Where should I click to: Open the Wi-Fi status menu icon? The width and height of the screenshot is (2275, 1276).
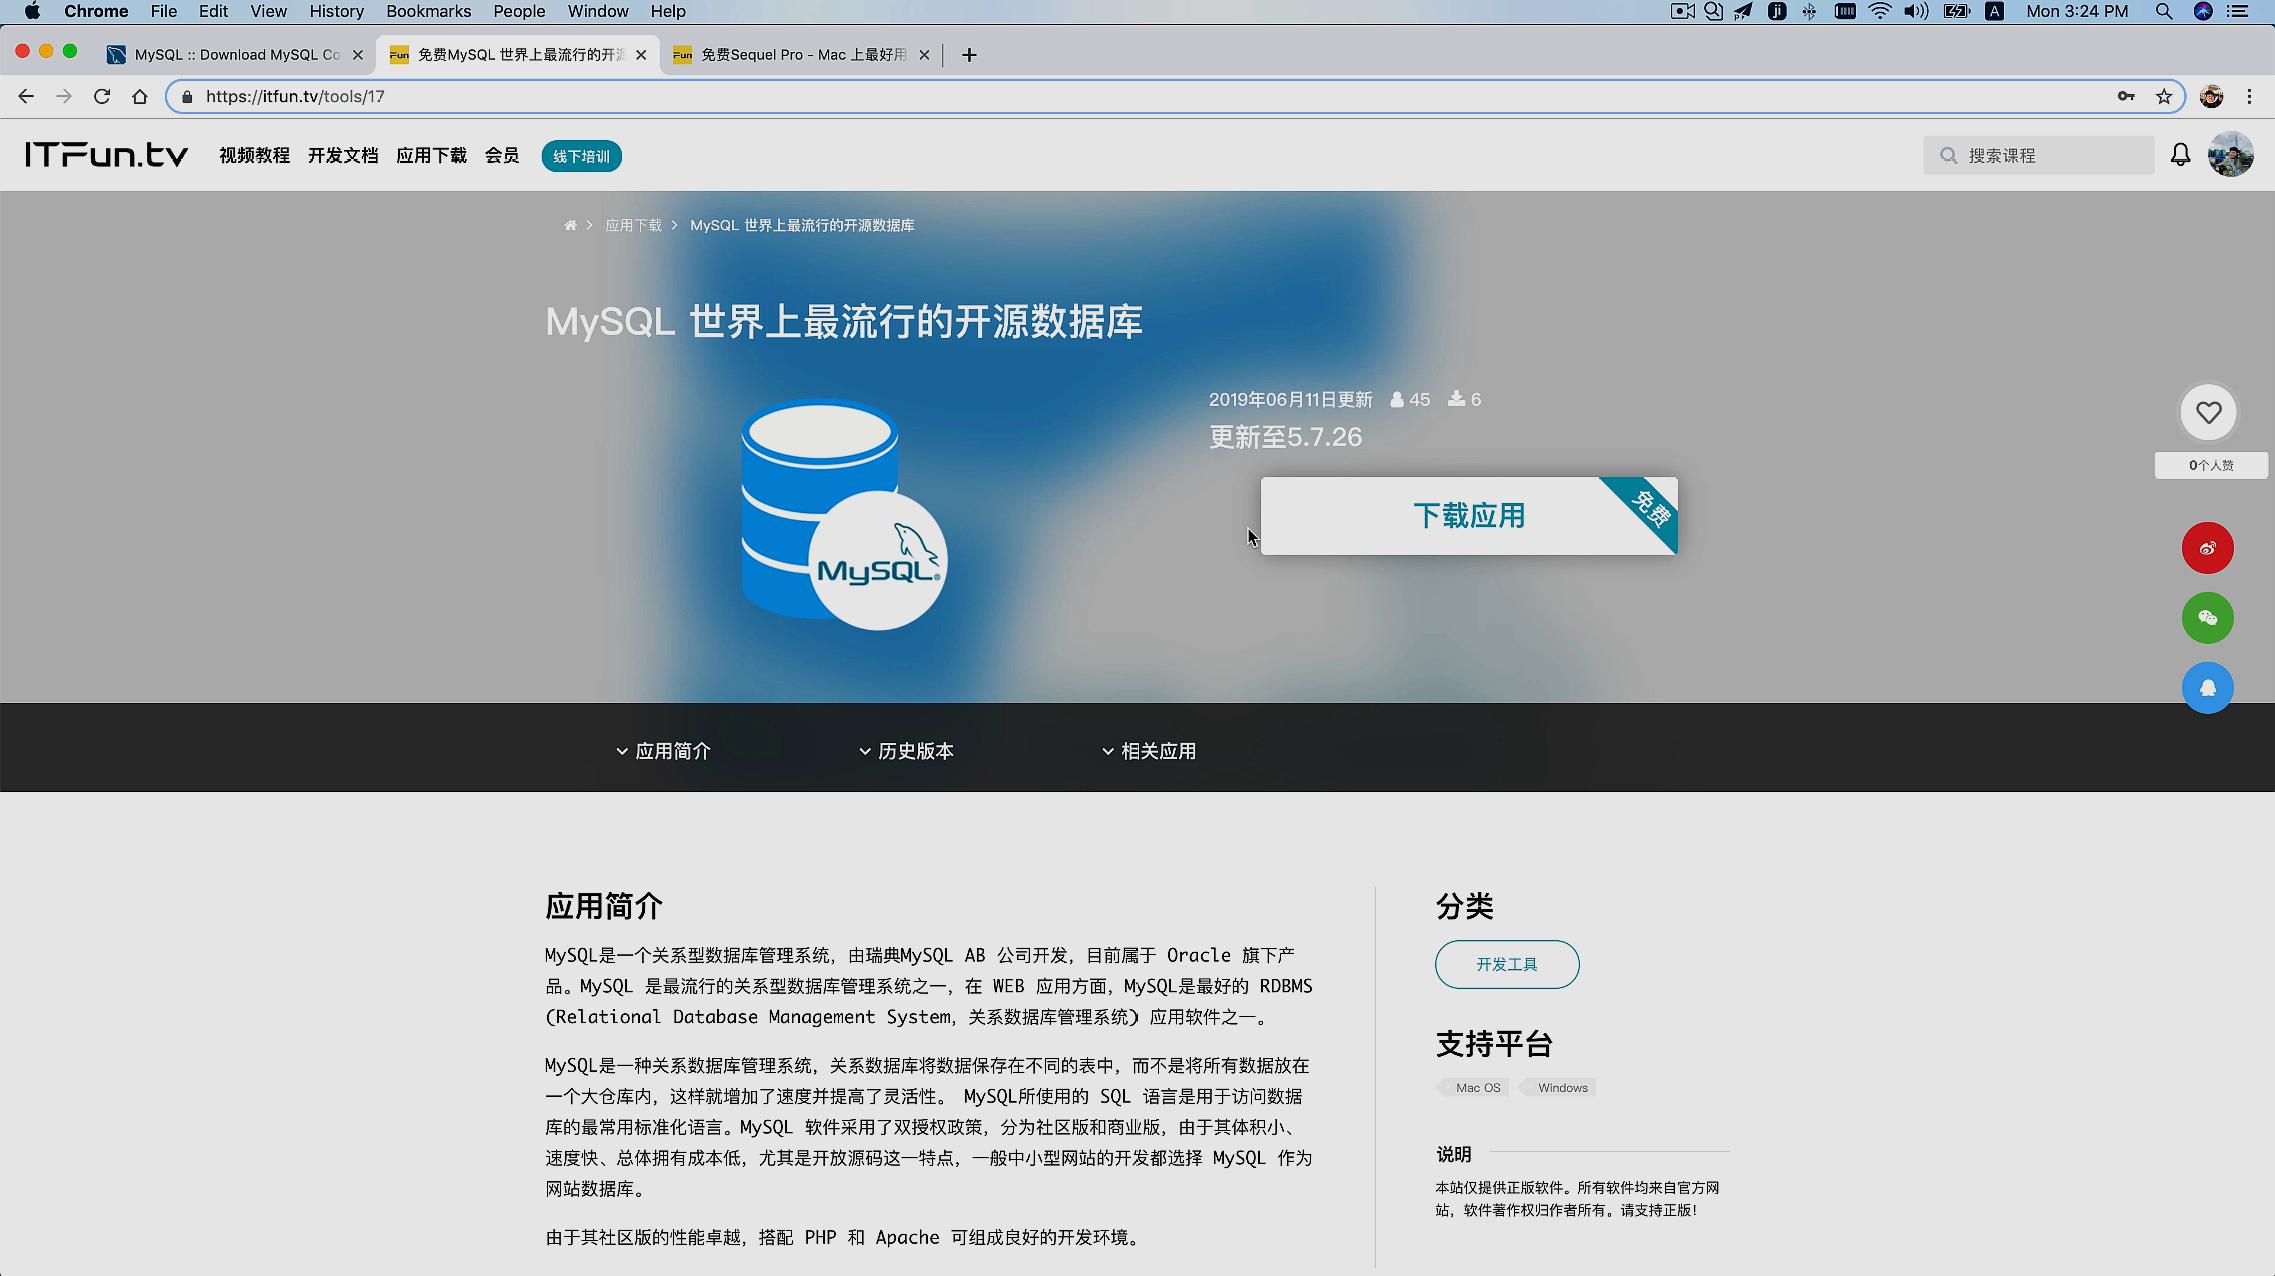pos(1880,12)
